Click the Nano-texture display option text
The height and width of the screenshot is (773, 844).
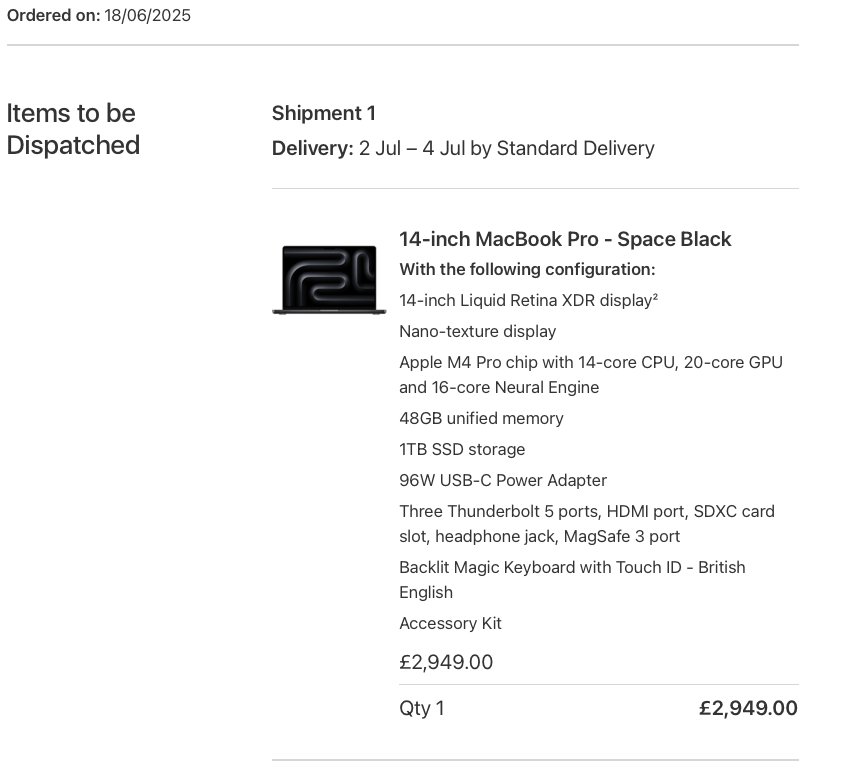[x=477, y=331]
